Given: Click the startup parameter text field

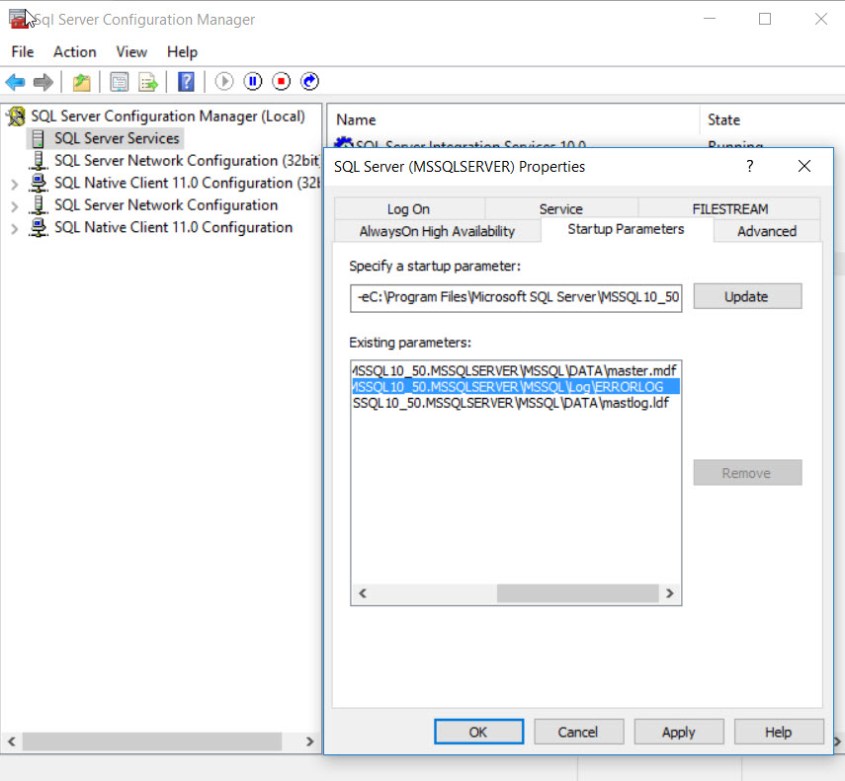Looking at the screenshot, I should point(516,296).
